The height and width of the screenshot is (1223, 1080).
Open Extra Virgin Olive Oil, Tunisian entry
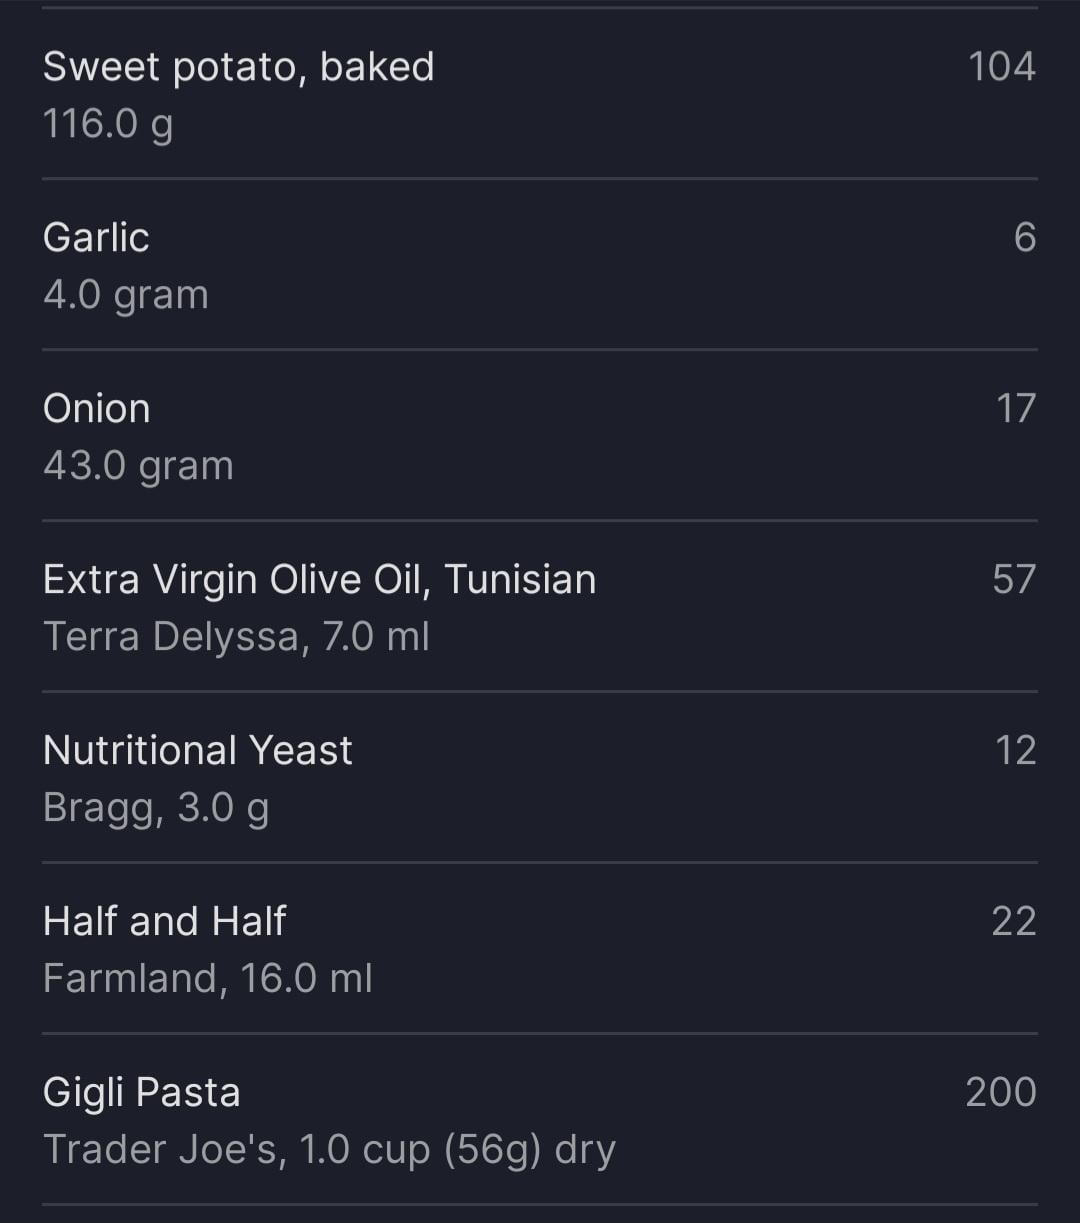click(x=319, y=580)
